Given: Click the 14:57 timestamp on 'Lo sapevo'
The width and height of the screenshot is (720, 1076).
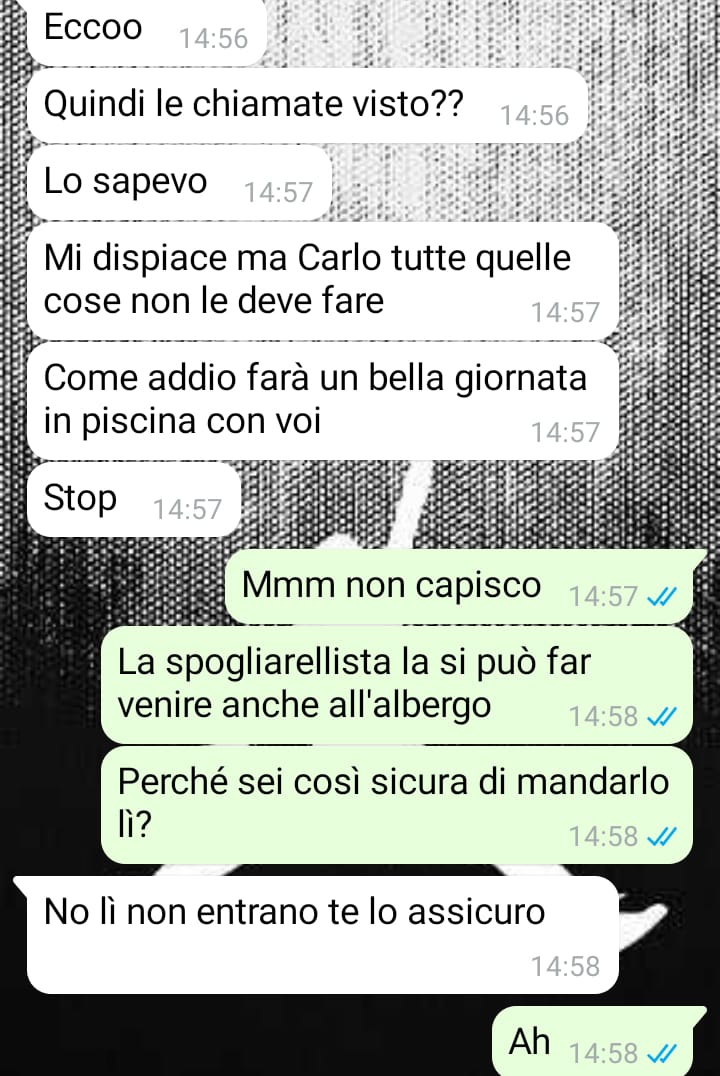Looking at the screenshot, I should point(278,192).
